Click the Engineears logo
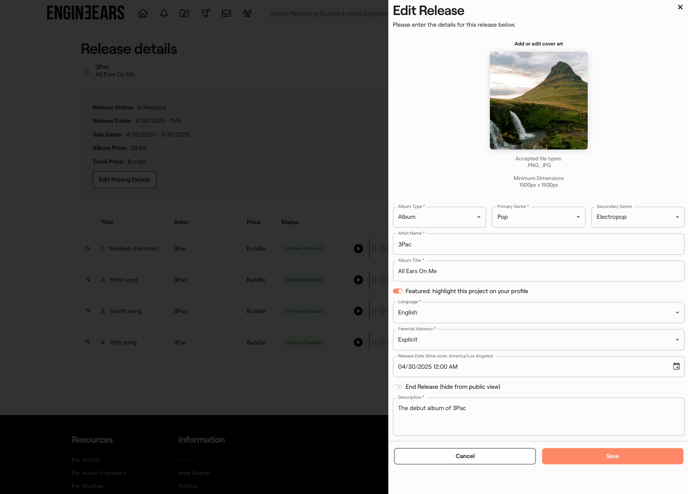688x494 pixels. 86,13
